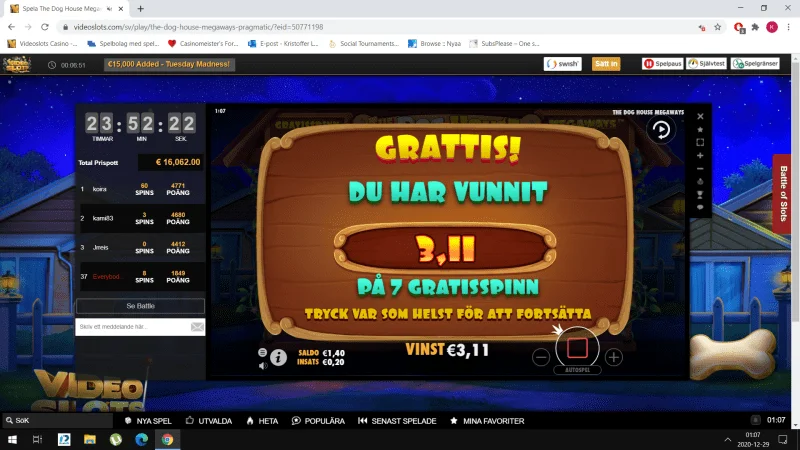Open the Browse :: Nyaa bookmark
The height and width of the screenshot is (450, 800).
tap(435, 43)
